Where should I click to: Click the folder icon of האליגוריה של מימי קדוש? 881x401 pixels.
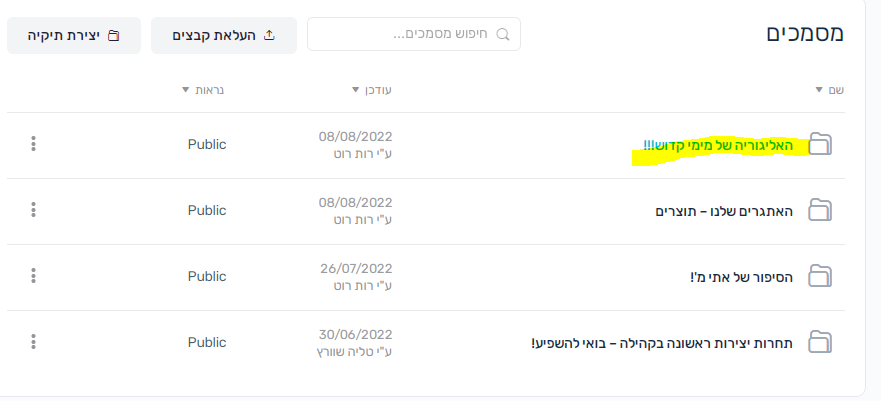click(x=820, y=144)
